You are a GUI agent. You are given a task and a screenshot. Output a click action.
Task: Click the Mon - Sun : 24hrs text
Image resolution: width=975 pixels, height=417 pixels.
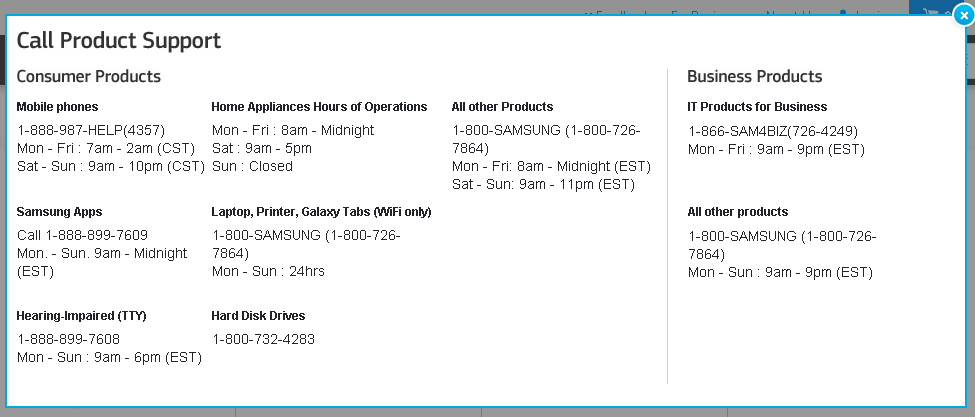[x=268, y=272]
